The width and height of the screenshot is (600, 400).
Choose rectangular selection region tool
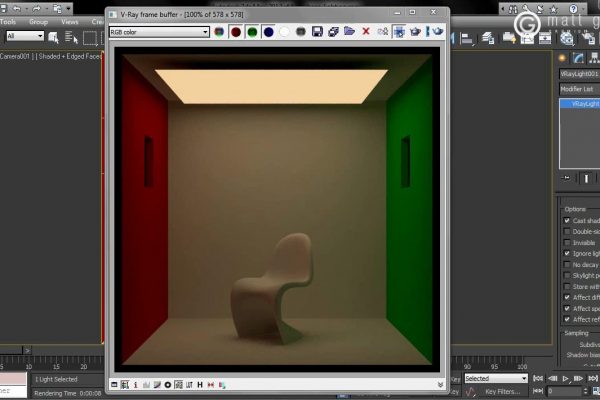[90, 38]
